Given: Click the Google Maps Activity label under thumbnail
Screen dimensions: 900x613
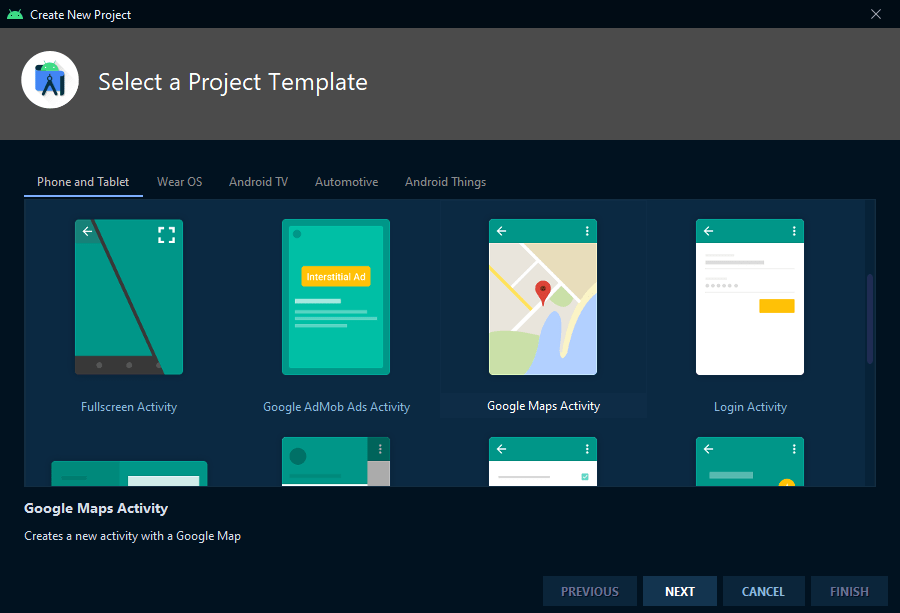Looking at the screenshot, I should [544, 406].
